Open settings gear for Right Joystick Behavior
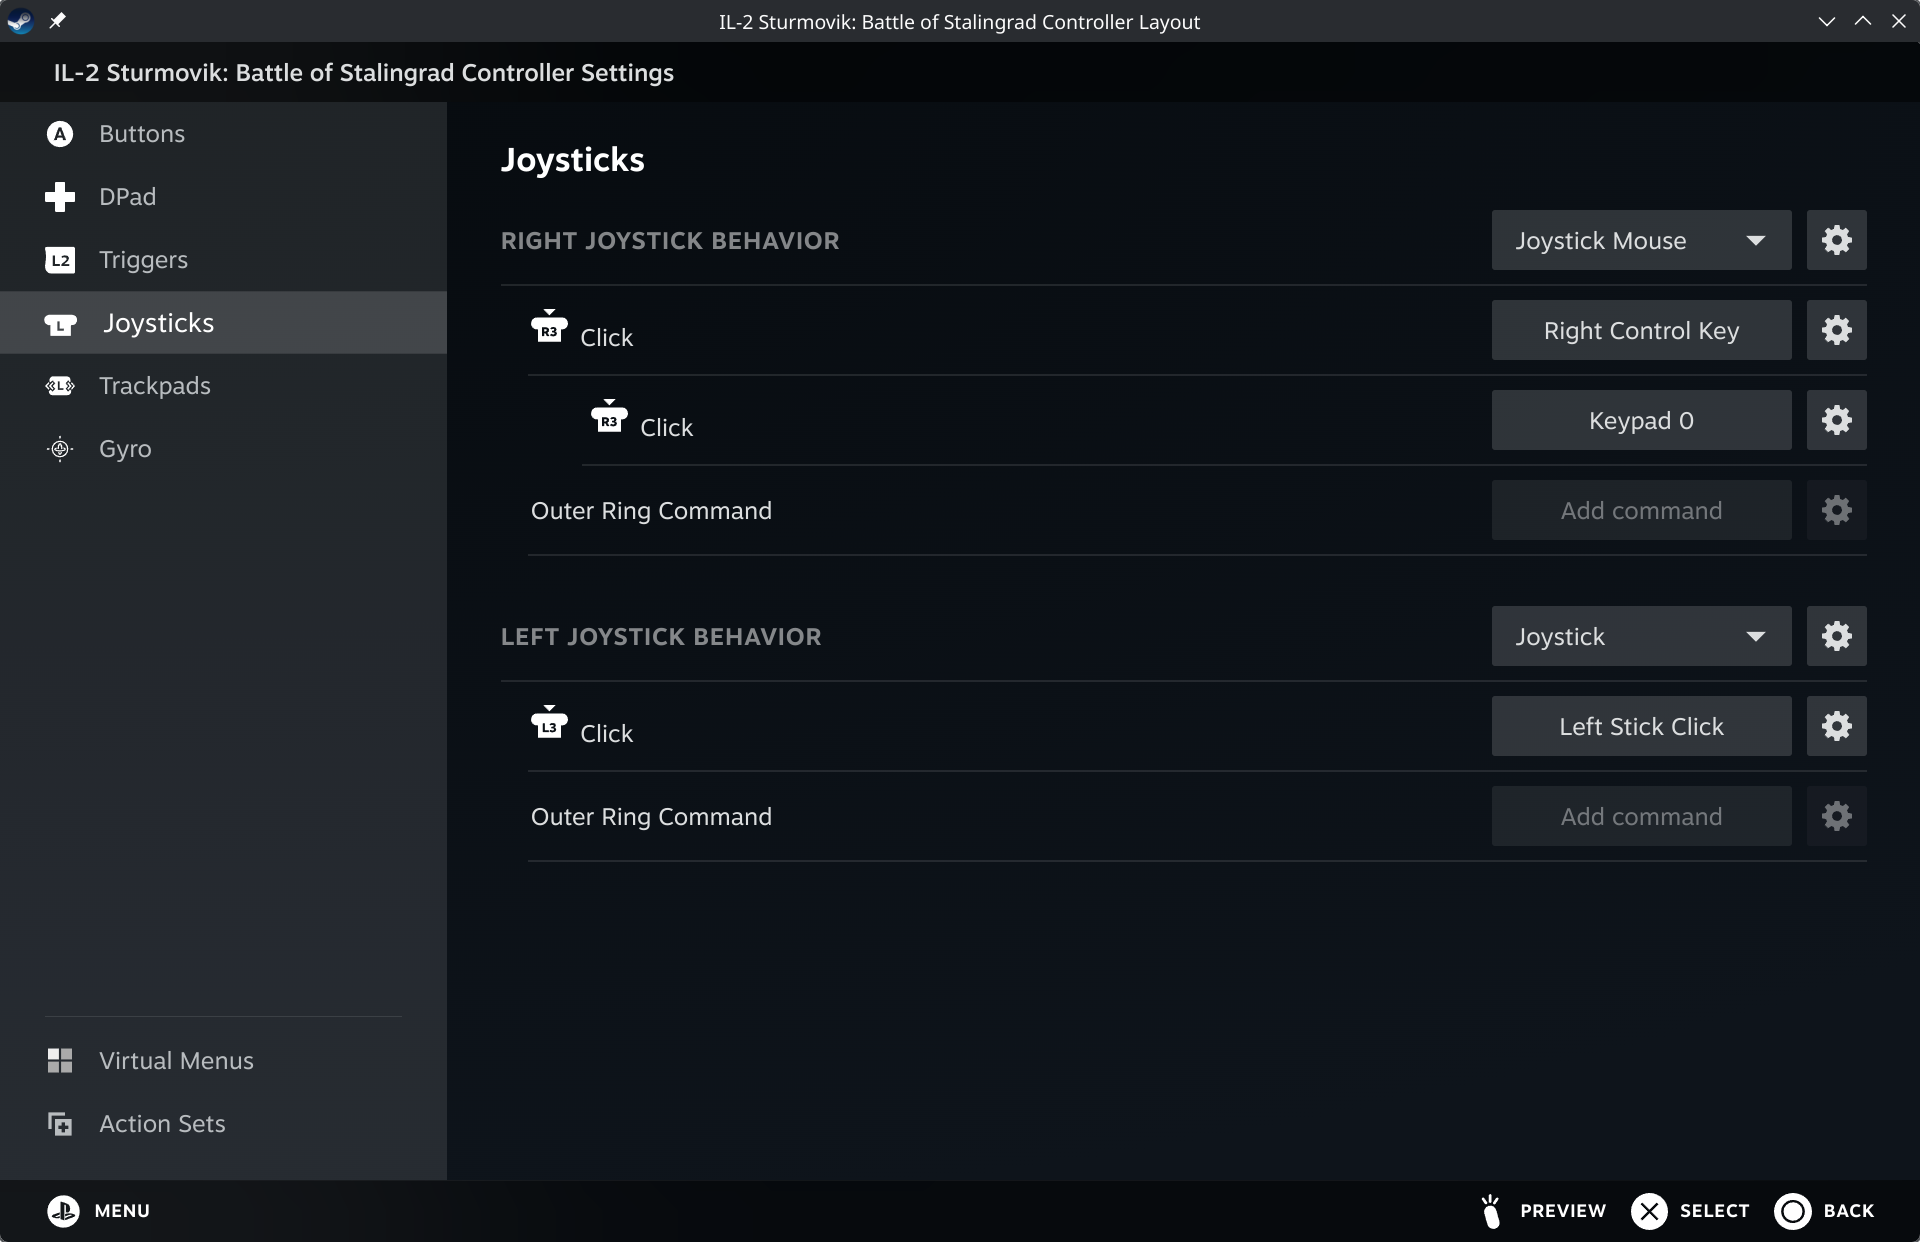This screenshot has width=1920, height=1242. pyautogui.click(x=1836, y=240)
